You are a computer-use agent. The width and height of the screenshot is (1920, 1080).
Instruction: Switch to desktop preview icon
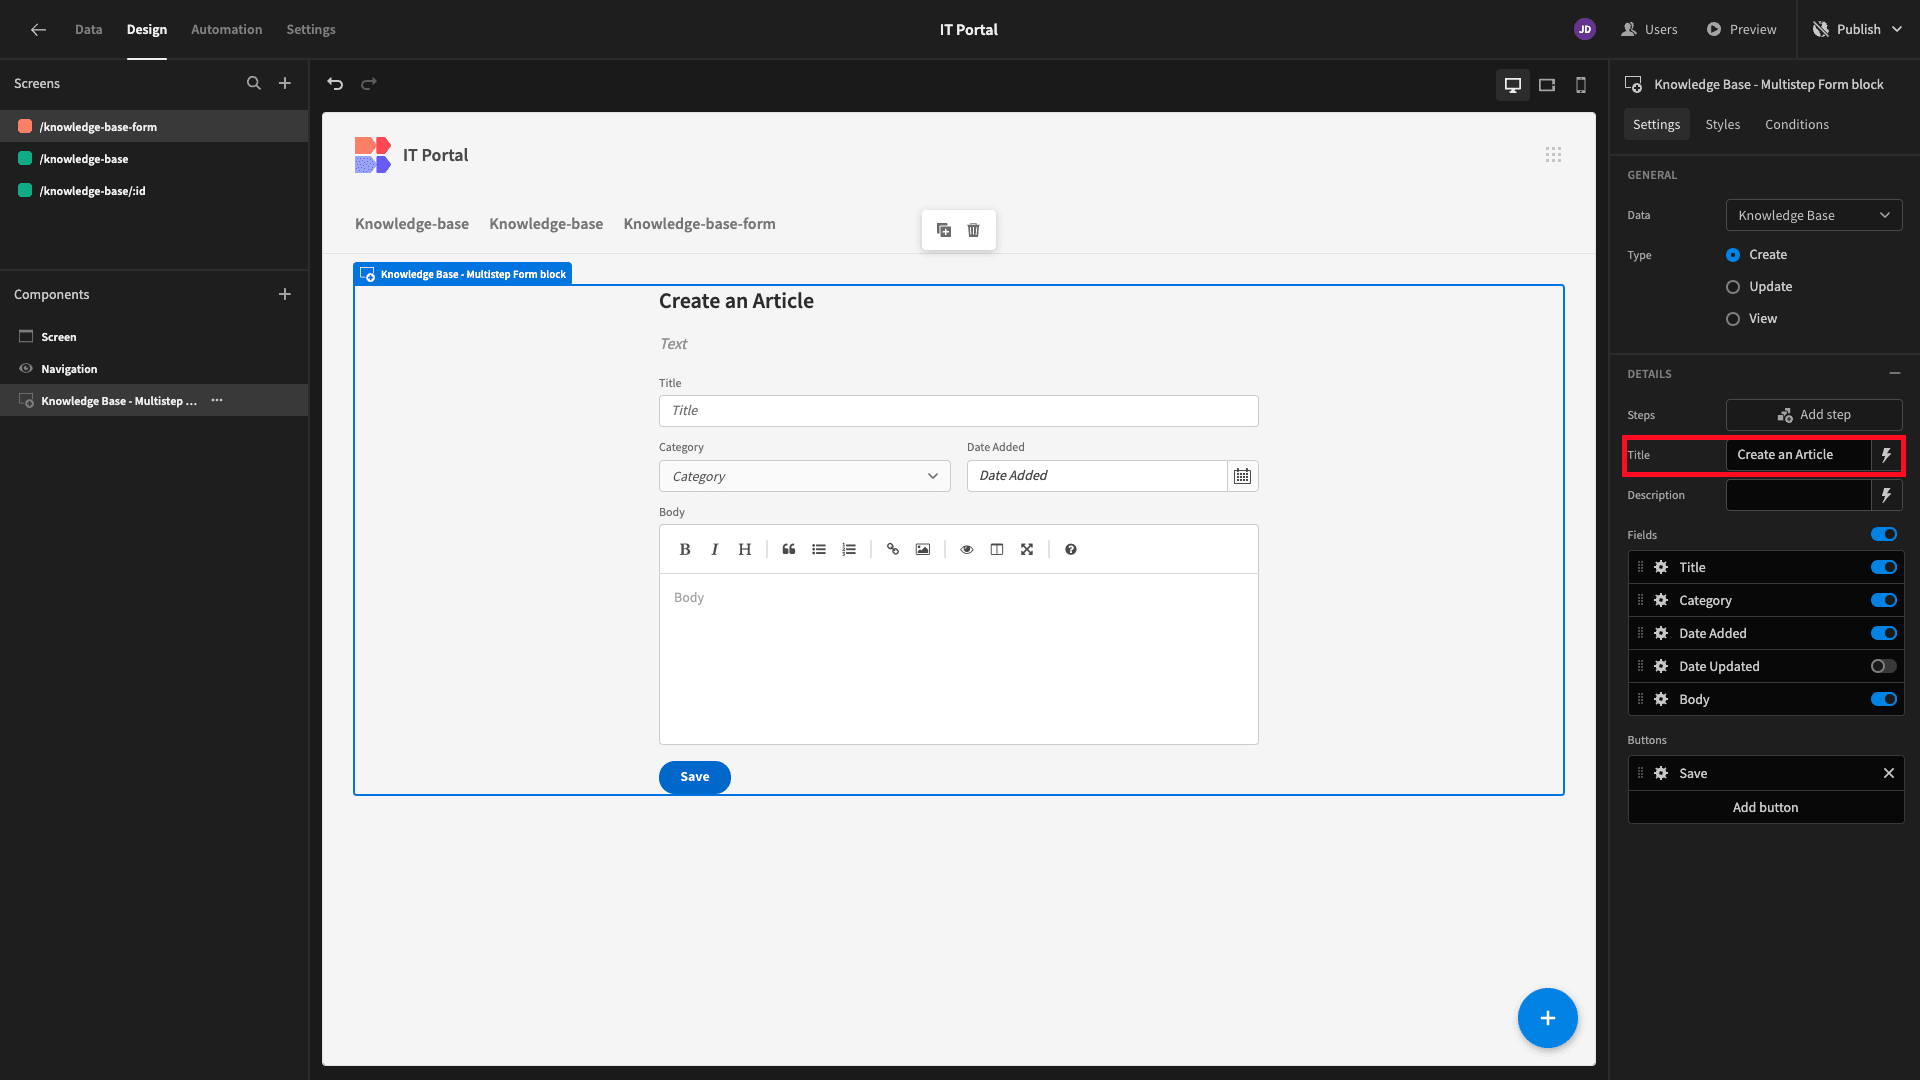pyautogui.click(x=1513, y=85)
